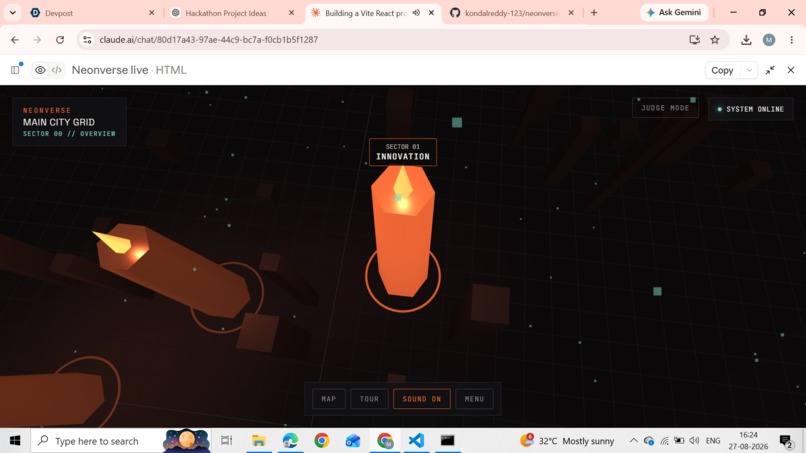This screenshot has width=806, height=453.
Task: Open Outlook from the taskbar
Action: pos(353,441)
